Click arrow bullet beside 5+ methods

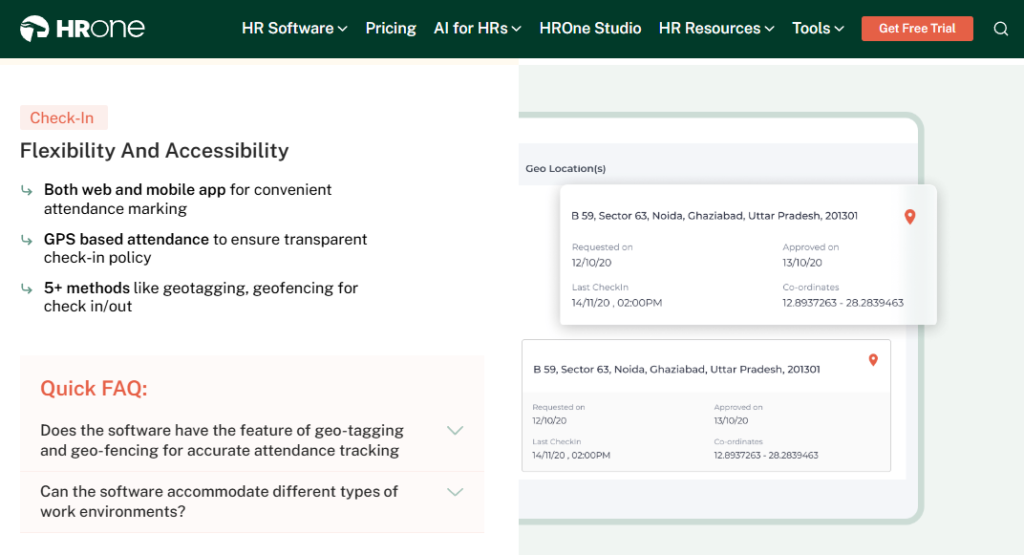click(x=27, y=289)
